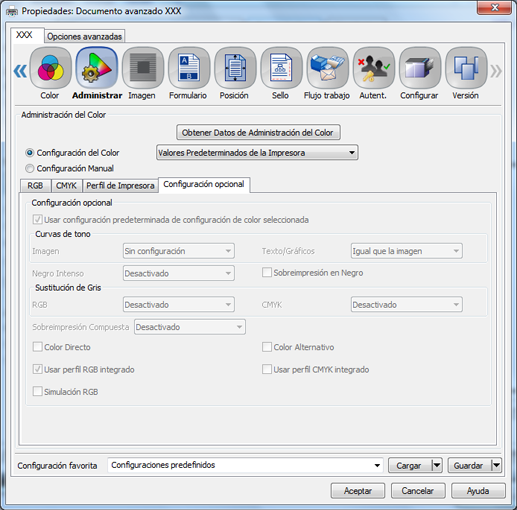Open the Negro Intenso dropdown
Image resolution: width=517 pixels, height=510 pixels.
[x=179, y=273]
